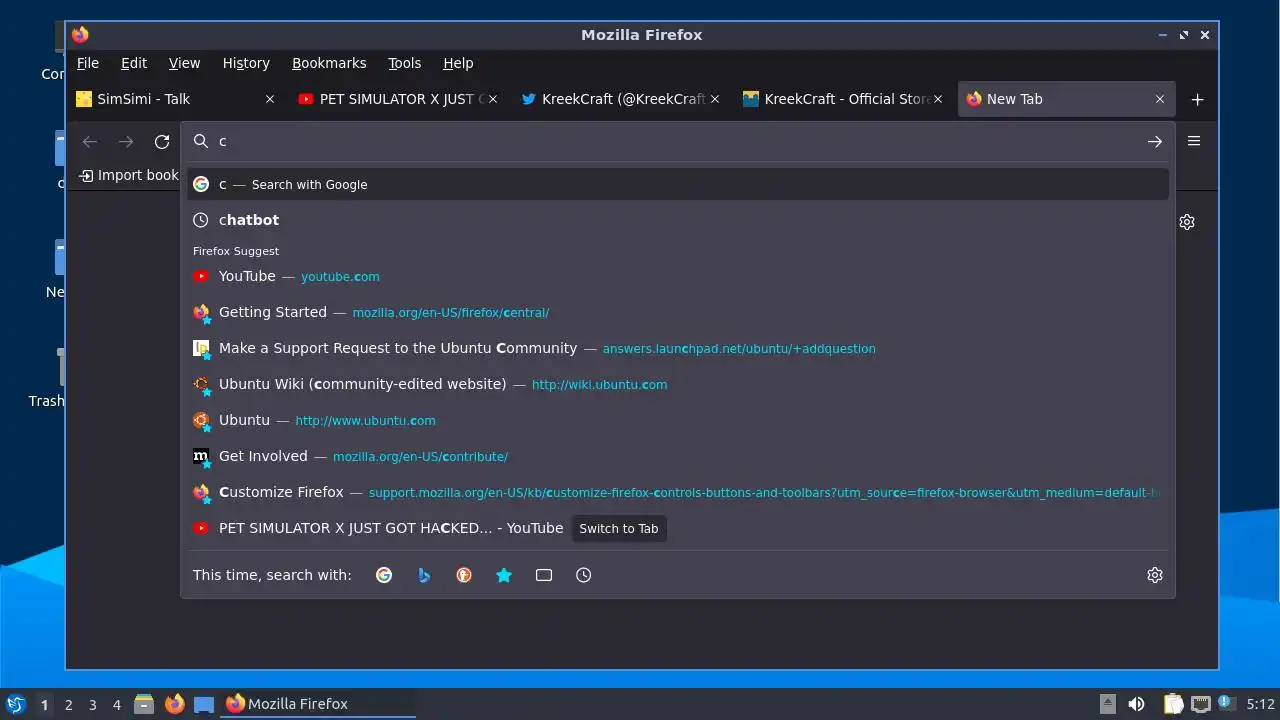Open a new tab with the plus button
The image size is (1280, 720).
[1198, 99]
